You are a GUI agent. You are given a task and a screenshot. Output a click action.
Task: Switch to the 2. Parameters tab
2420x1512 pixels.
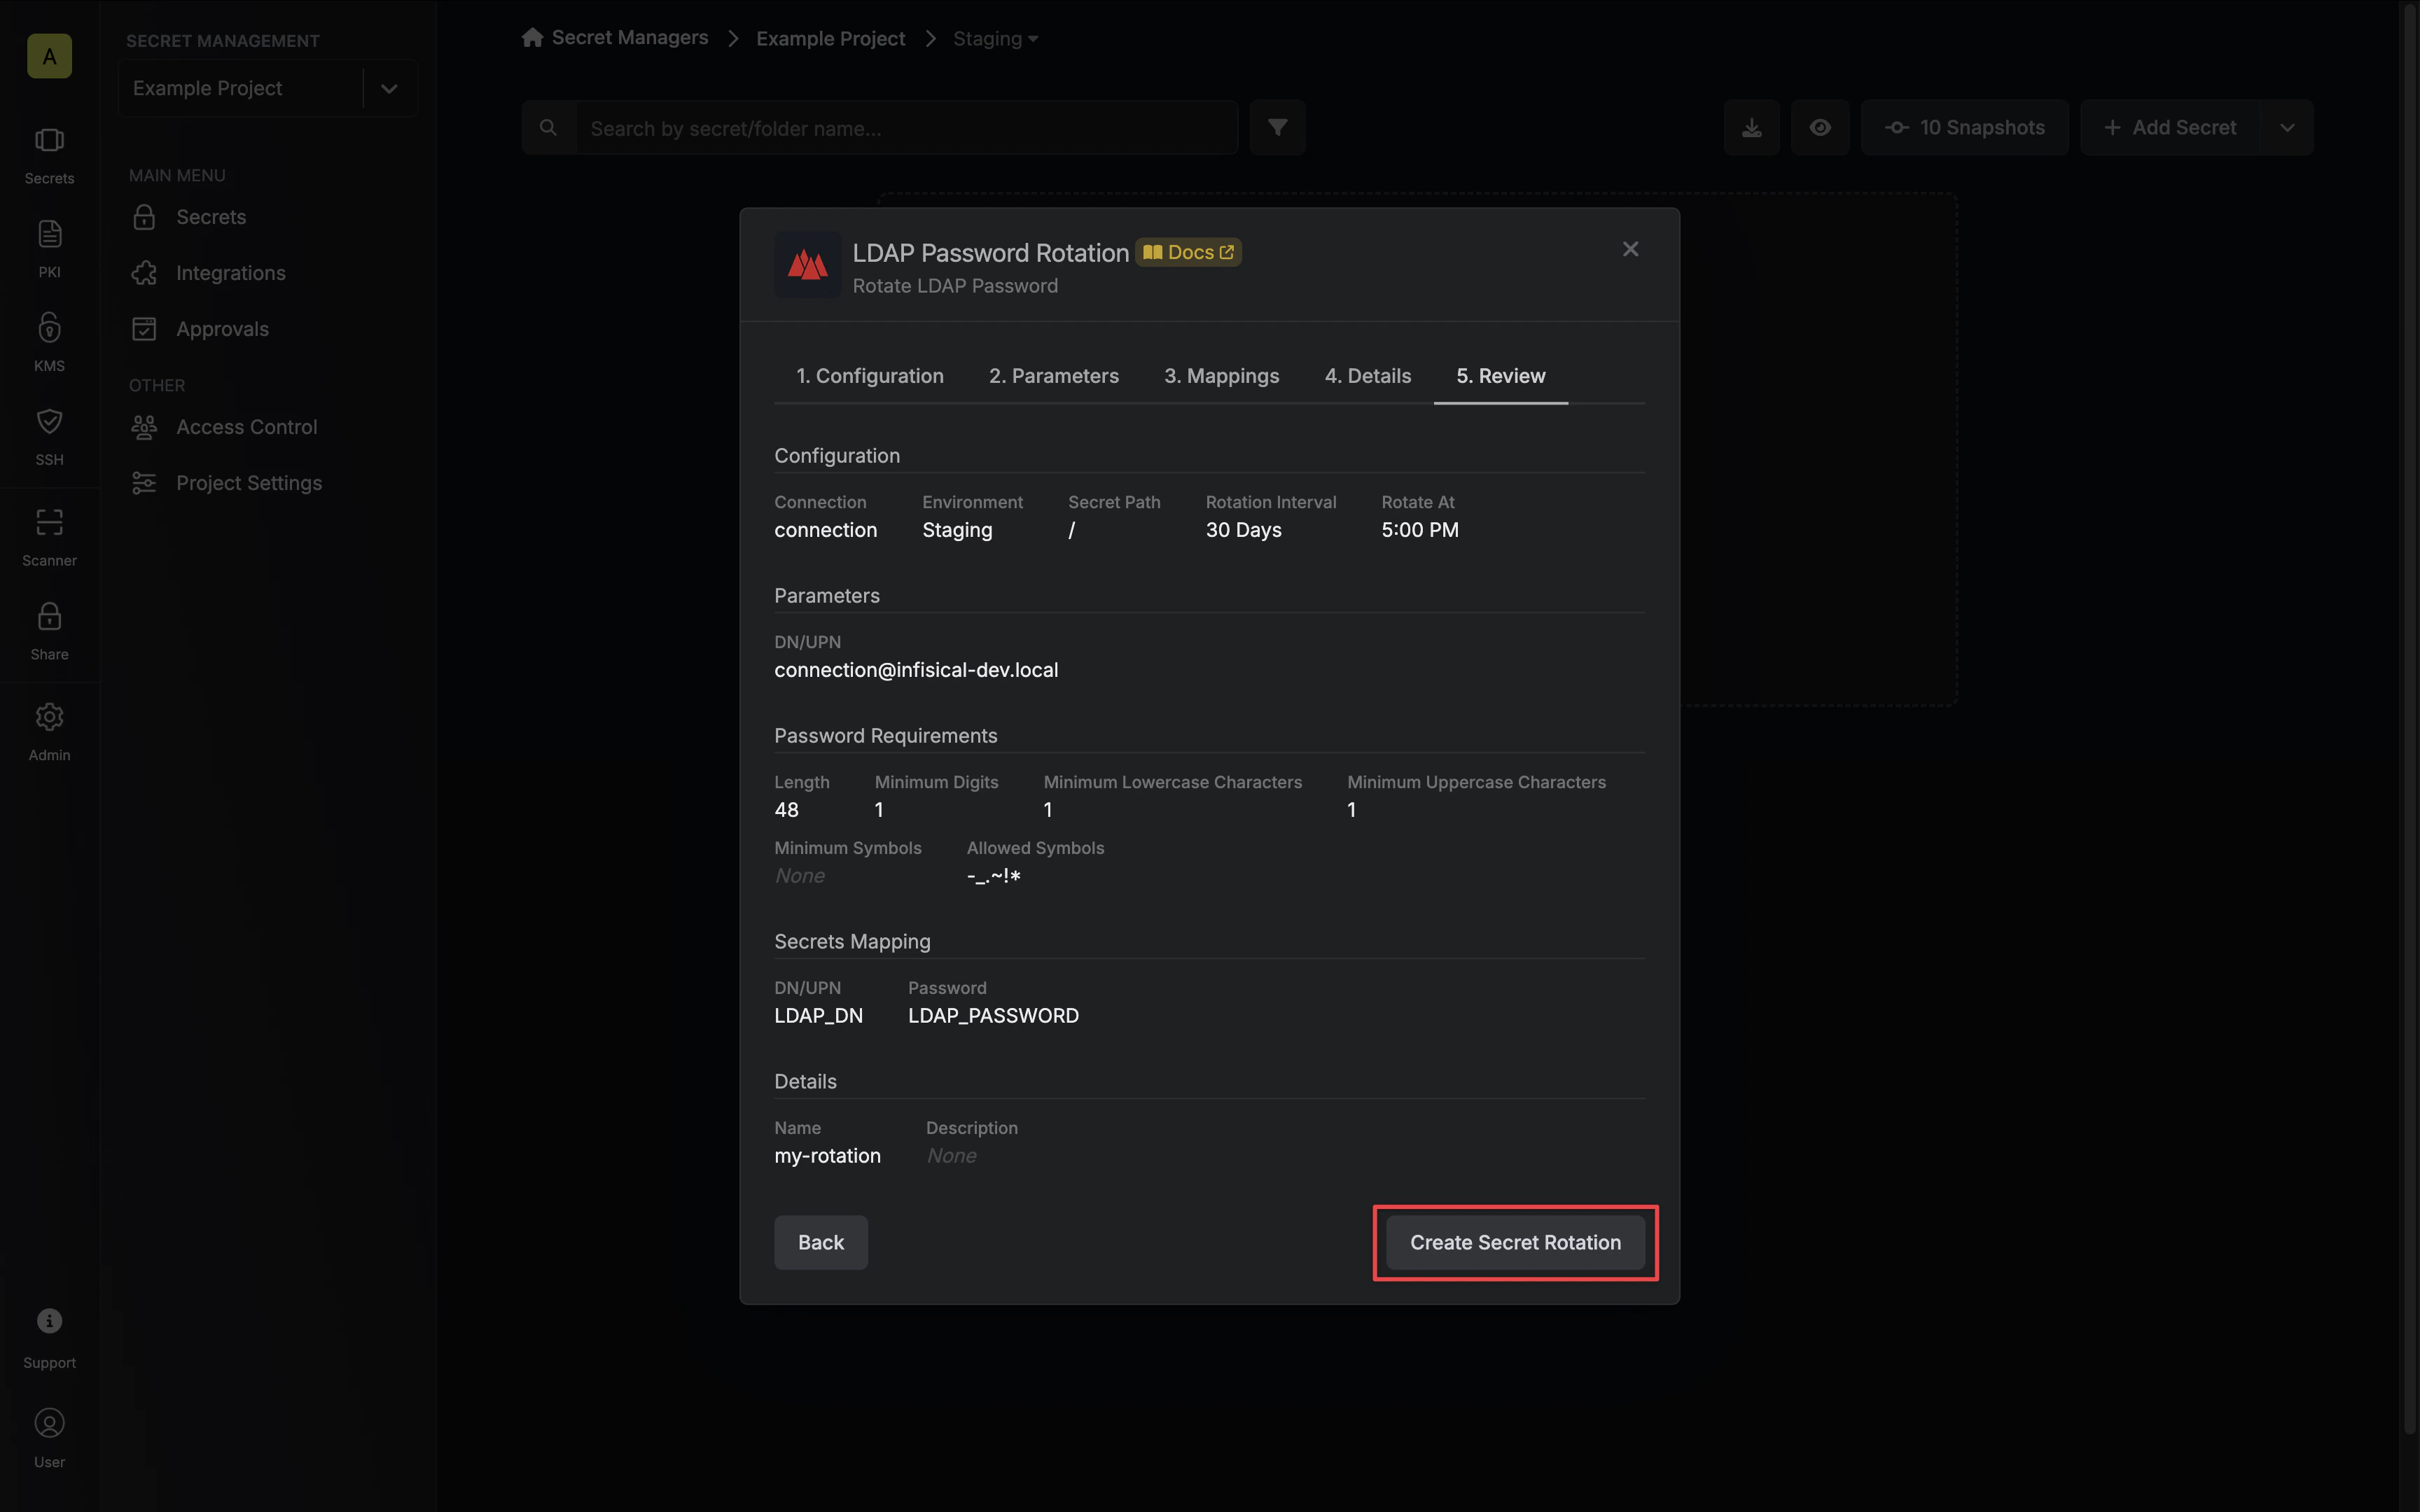[1054, 376]
